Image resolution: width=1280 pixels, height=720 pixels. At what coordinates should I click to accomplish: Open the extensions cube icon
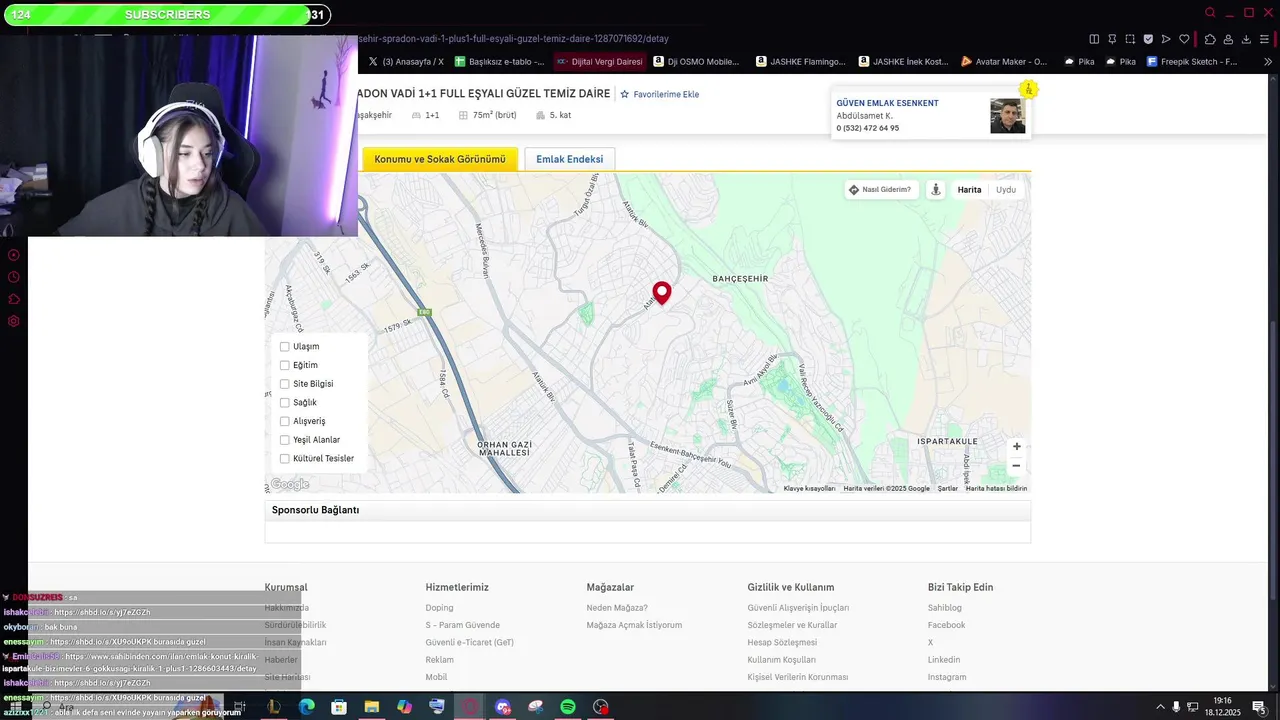(x=1210, y=39)
